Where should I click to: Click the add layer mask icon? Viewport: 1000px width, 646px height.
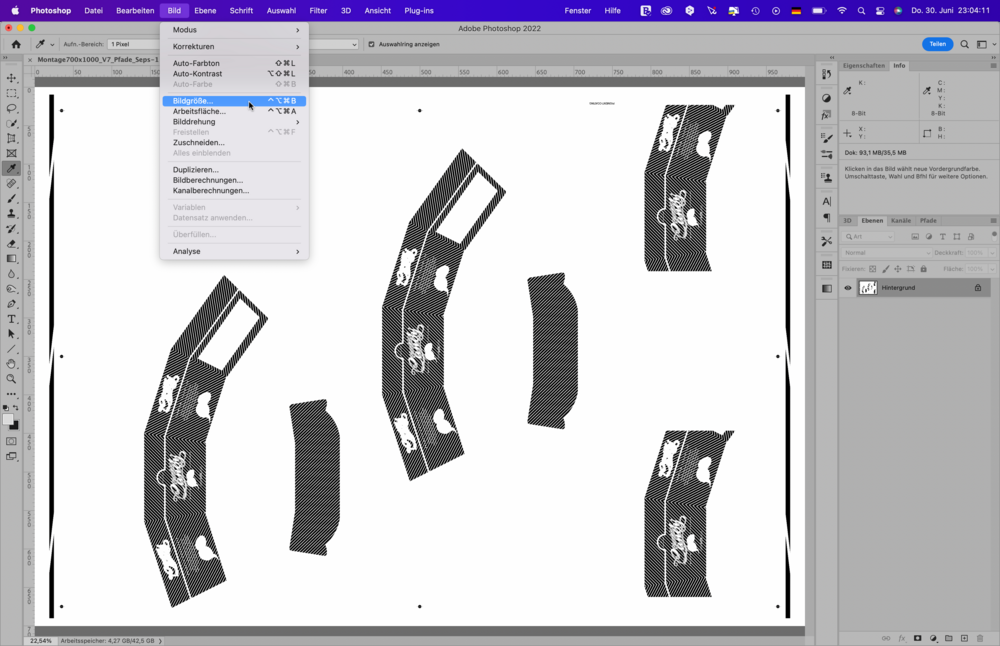click(x=918, y=638)
